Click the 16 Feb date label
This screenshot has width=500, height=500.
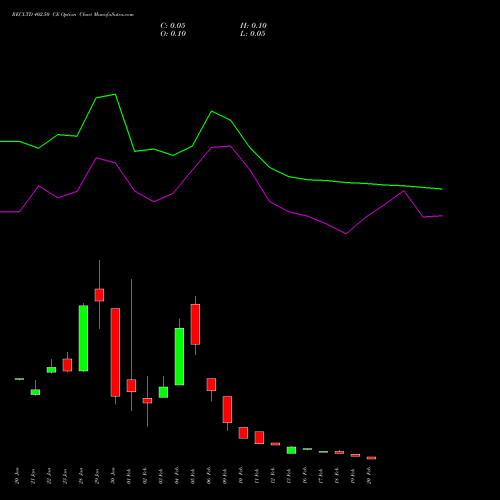click(x=305, y=476)
